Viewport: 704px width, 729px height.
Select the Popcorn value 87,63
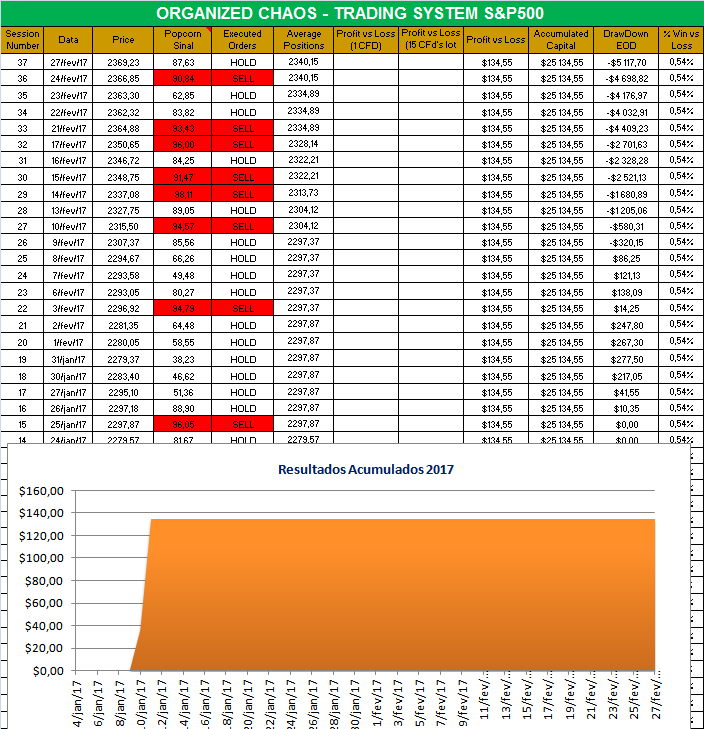coord(183,62)
